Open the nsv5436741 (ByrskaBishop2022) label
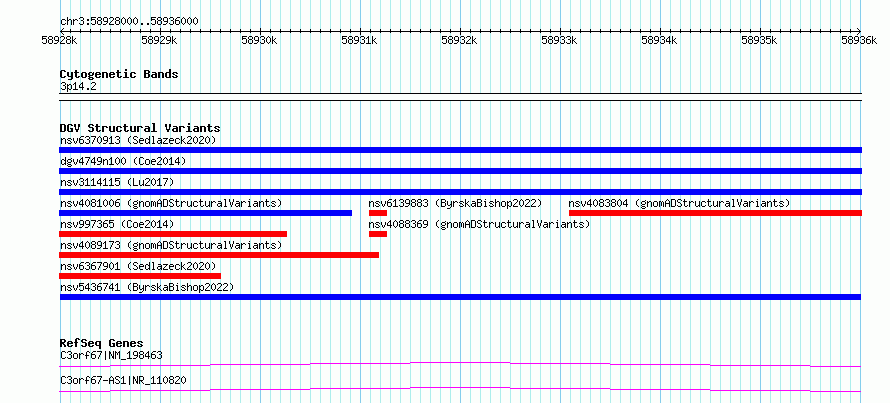This screenshot has width=890, height=403. 147,287
